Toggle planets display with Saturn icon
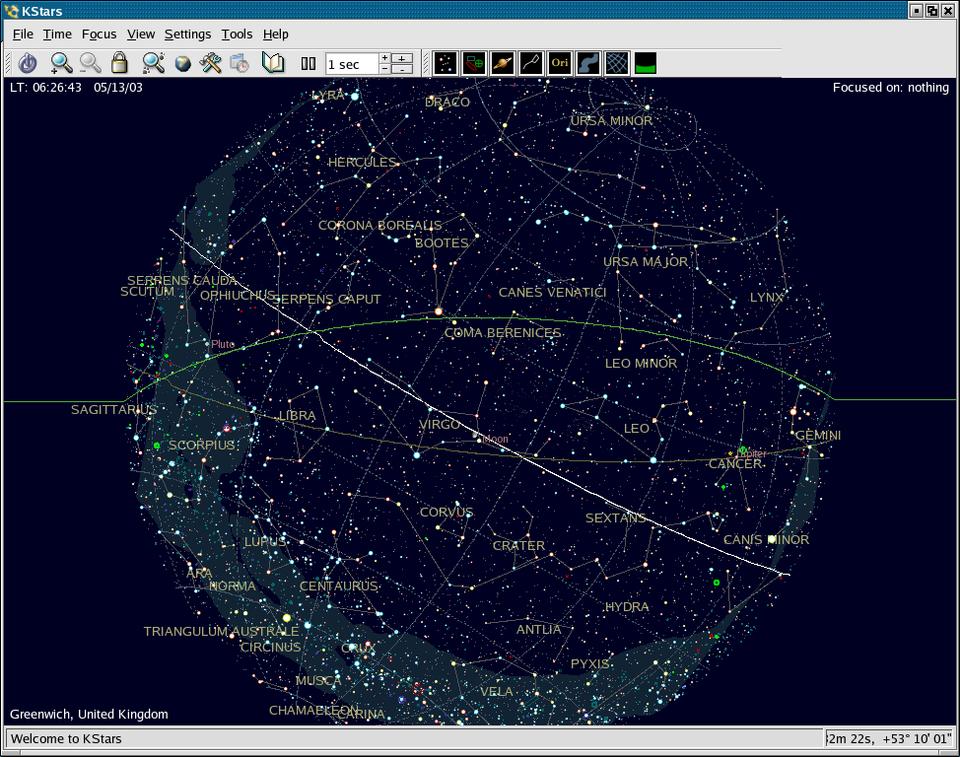Image resolution: width=960 pixels, height=757 pixels. (x=502, y=63)
